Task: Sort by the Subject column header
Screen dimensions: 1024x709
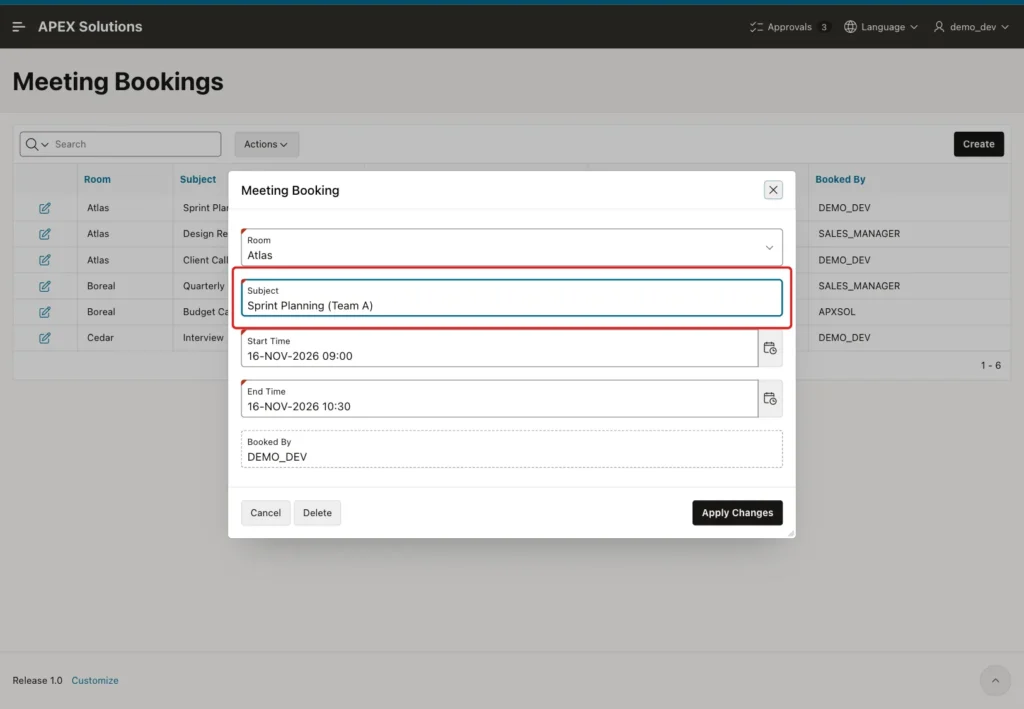Action: 198,179
